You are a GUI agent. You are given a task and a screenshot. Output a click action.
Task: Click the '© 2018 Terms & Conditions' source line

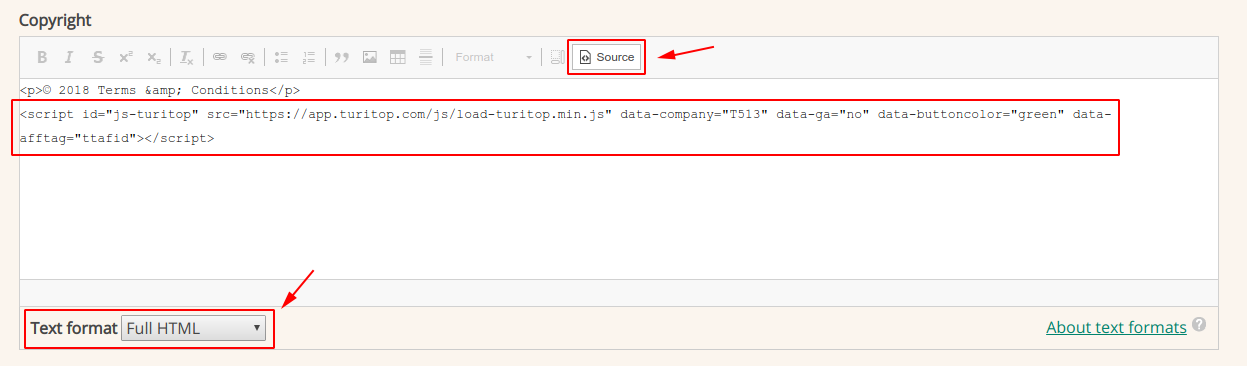click(159, 90)
